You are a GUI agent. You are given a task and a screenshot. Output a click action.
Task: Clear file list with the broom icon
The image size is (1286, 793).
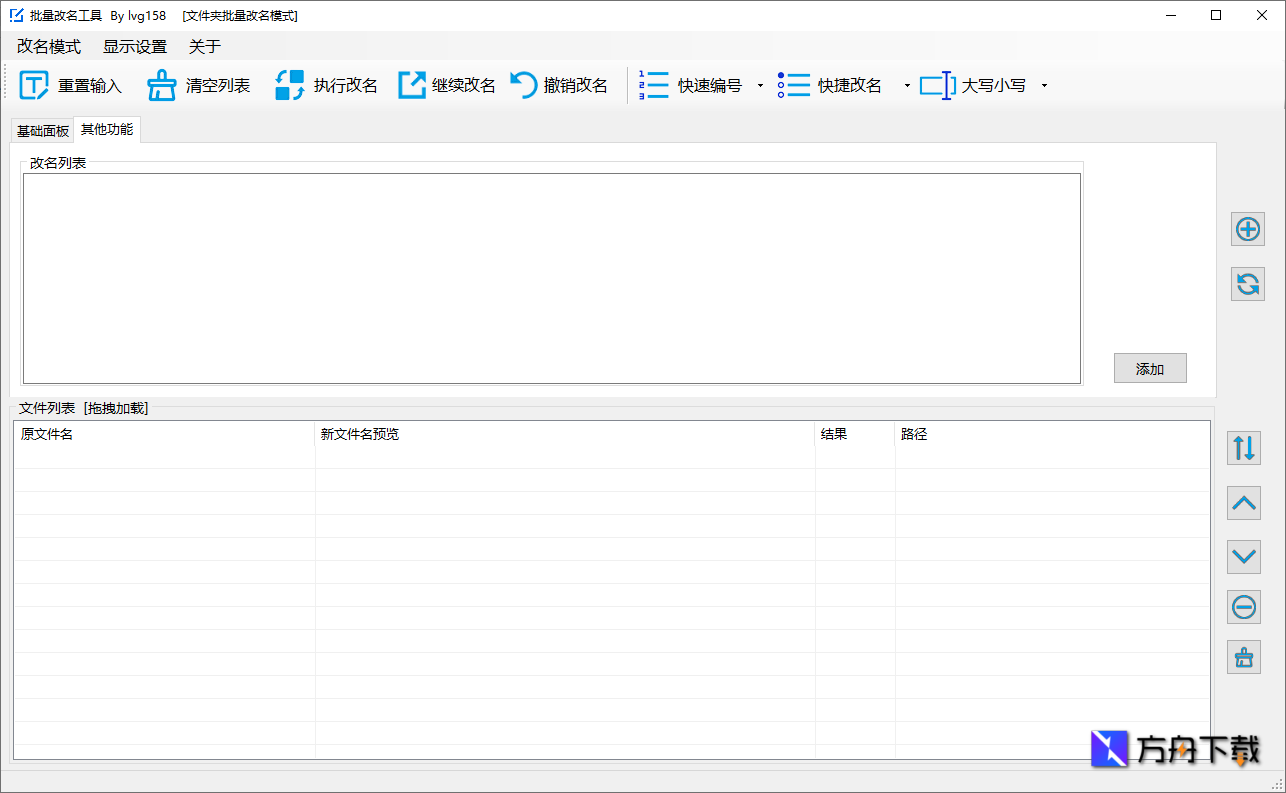point(1243,658)
